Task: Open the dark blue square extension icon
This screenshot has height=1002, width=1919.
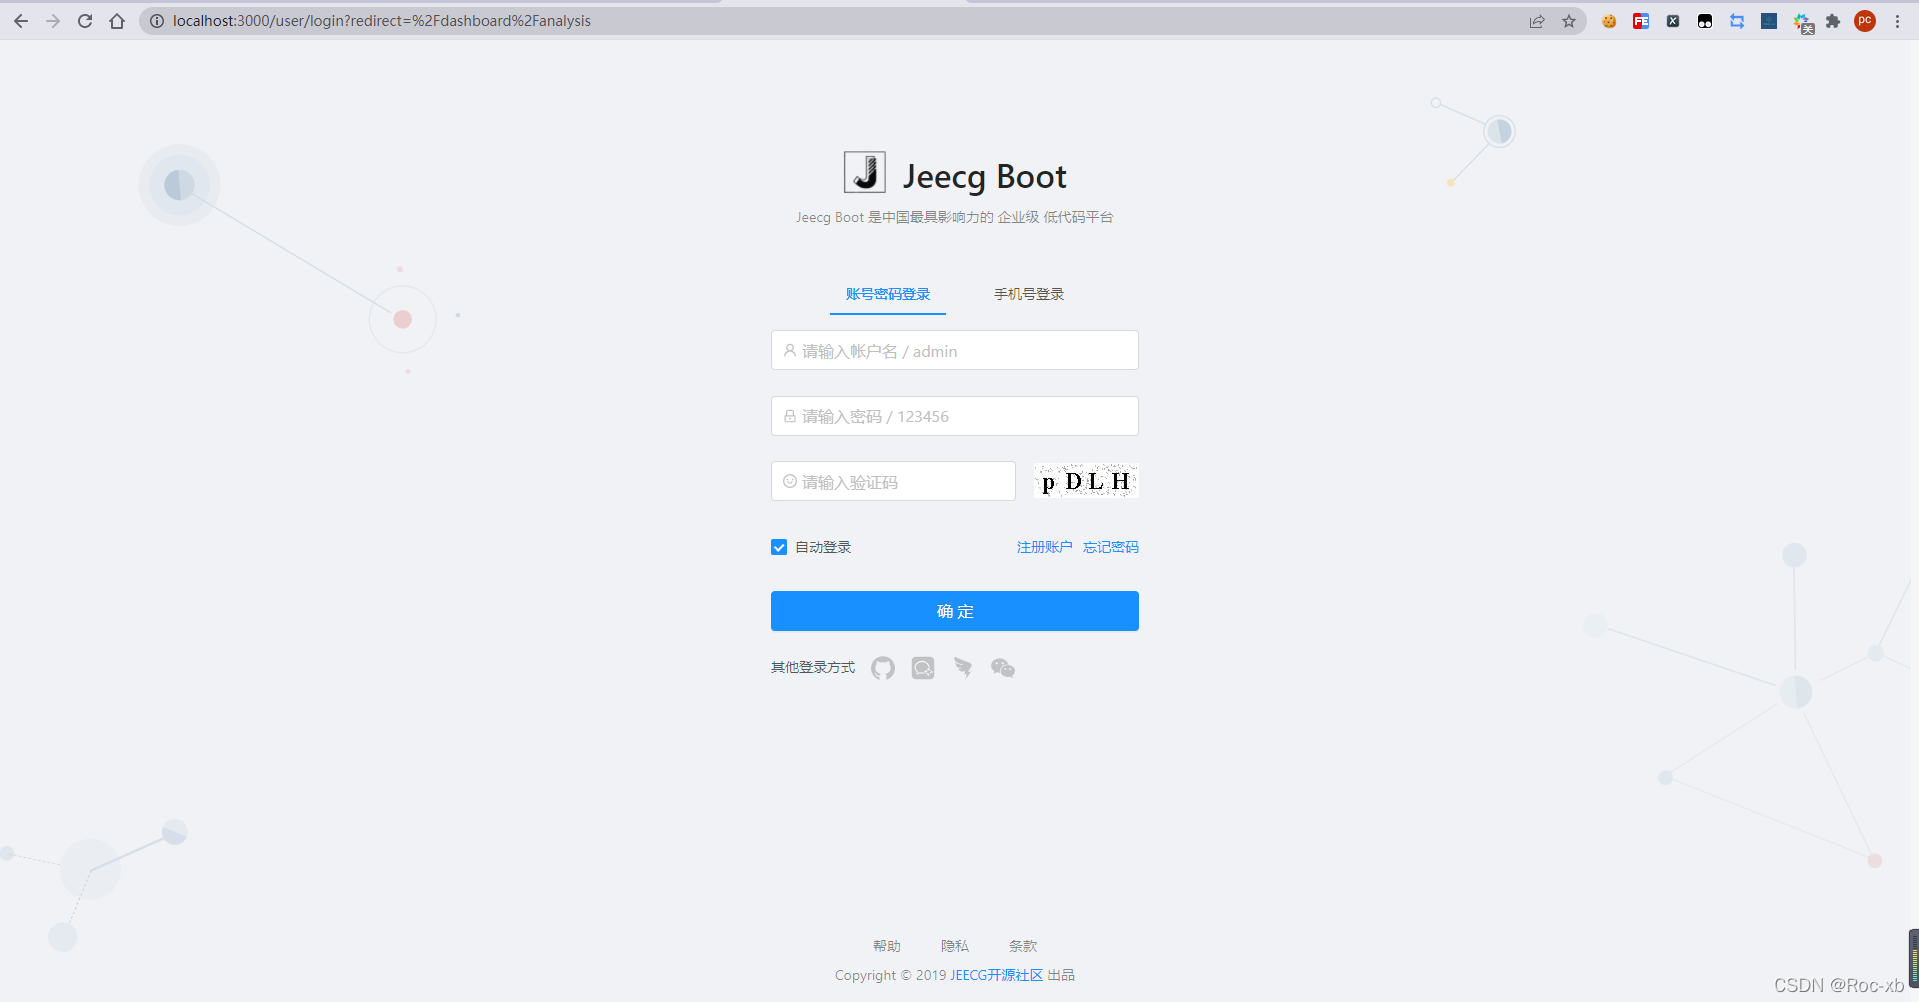Action: [1769, 21]
